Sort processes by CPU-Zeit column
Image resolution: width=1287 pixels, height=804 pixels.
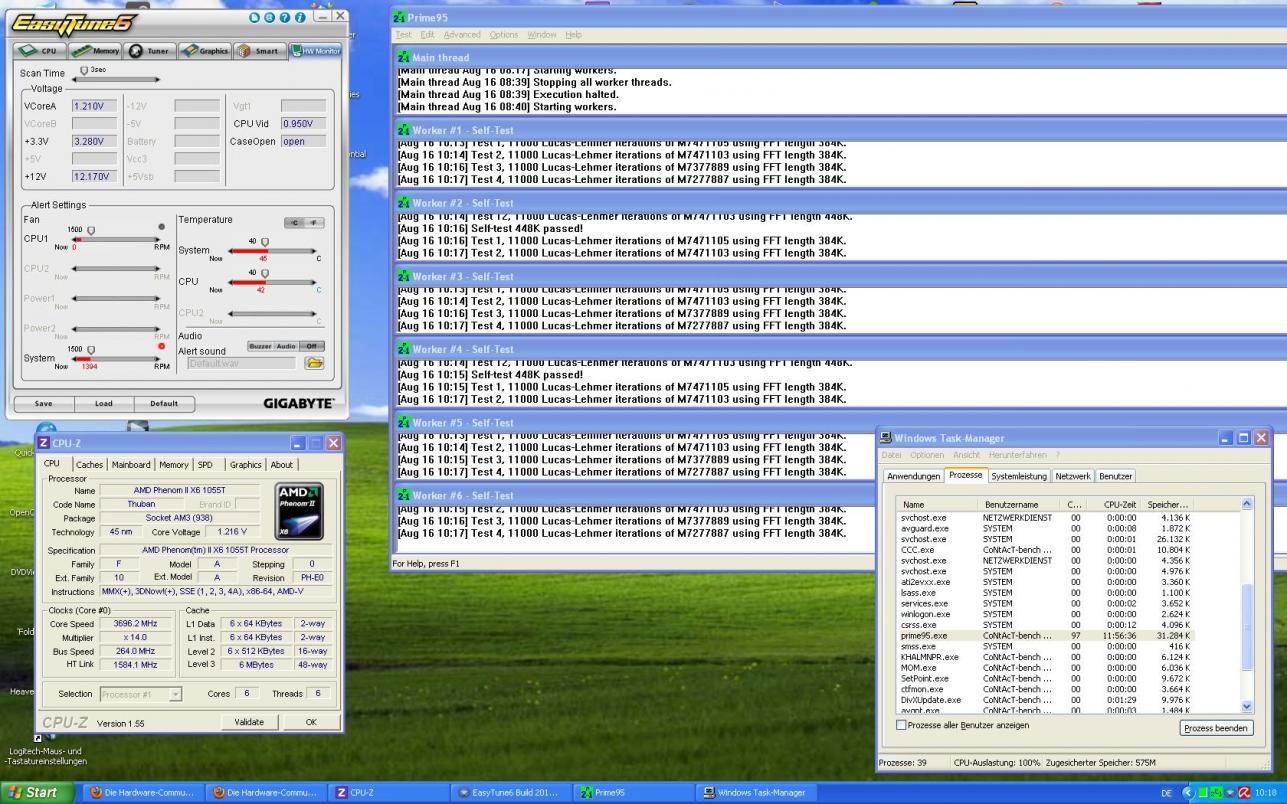click(1119, 505)
